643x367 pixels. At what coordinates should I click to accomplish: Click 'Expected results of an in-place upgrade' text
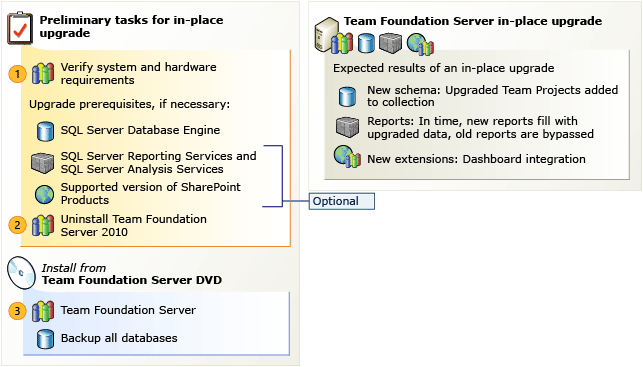(x=444, y=68)
